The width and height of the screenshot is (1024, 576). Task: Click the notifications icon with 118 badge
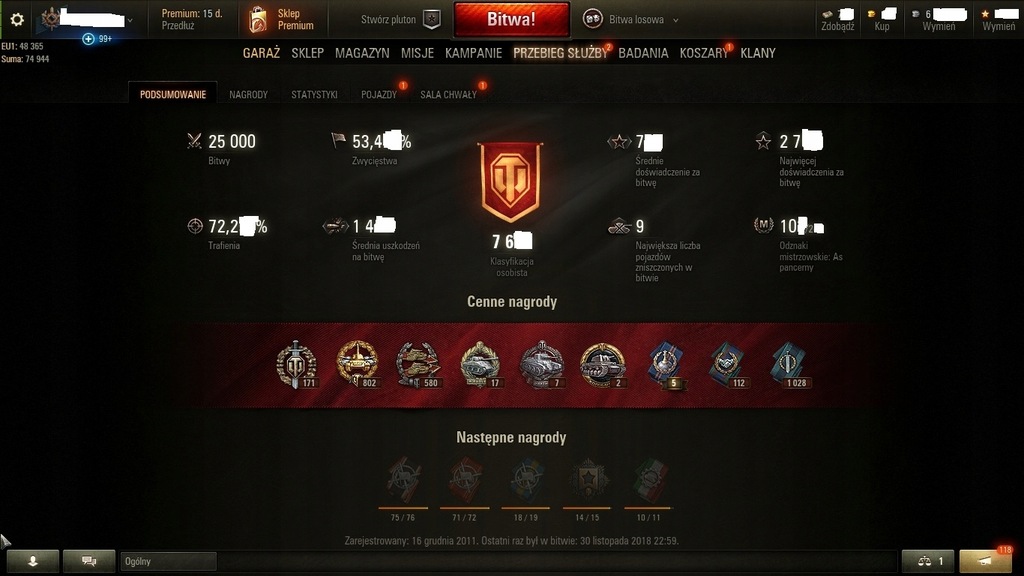tap(985, 561)
